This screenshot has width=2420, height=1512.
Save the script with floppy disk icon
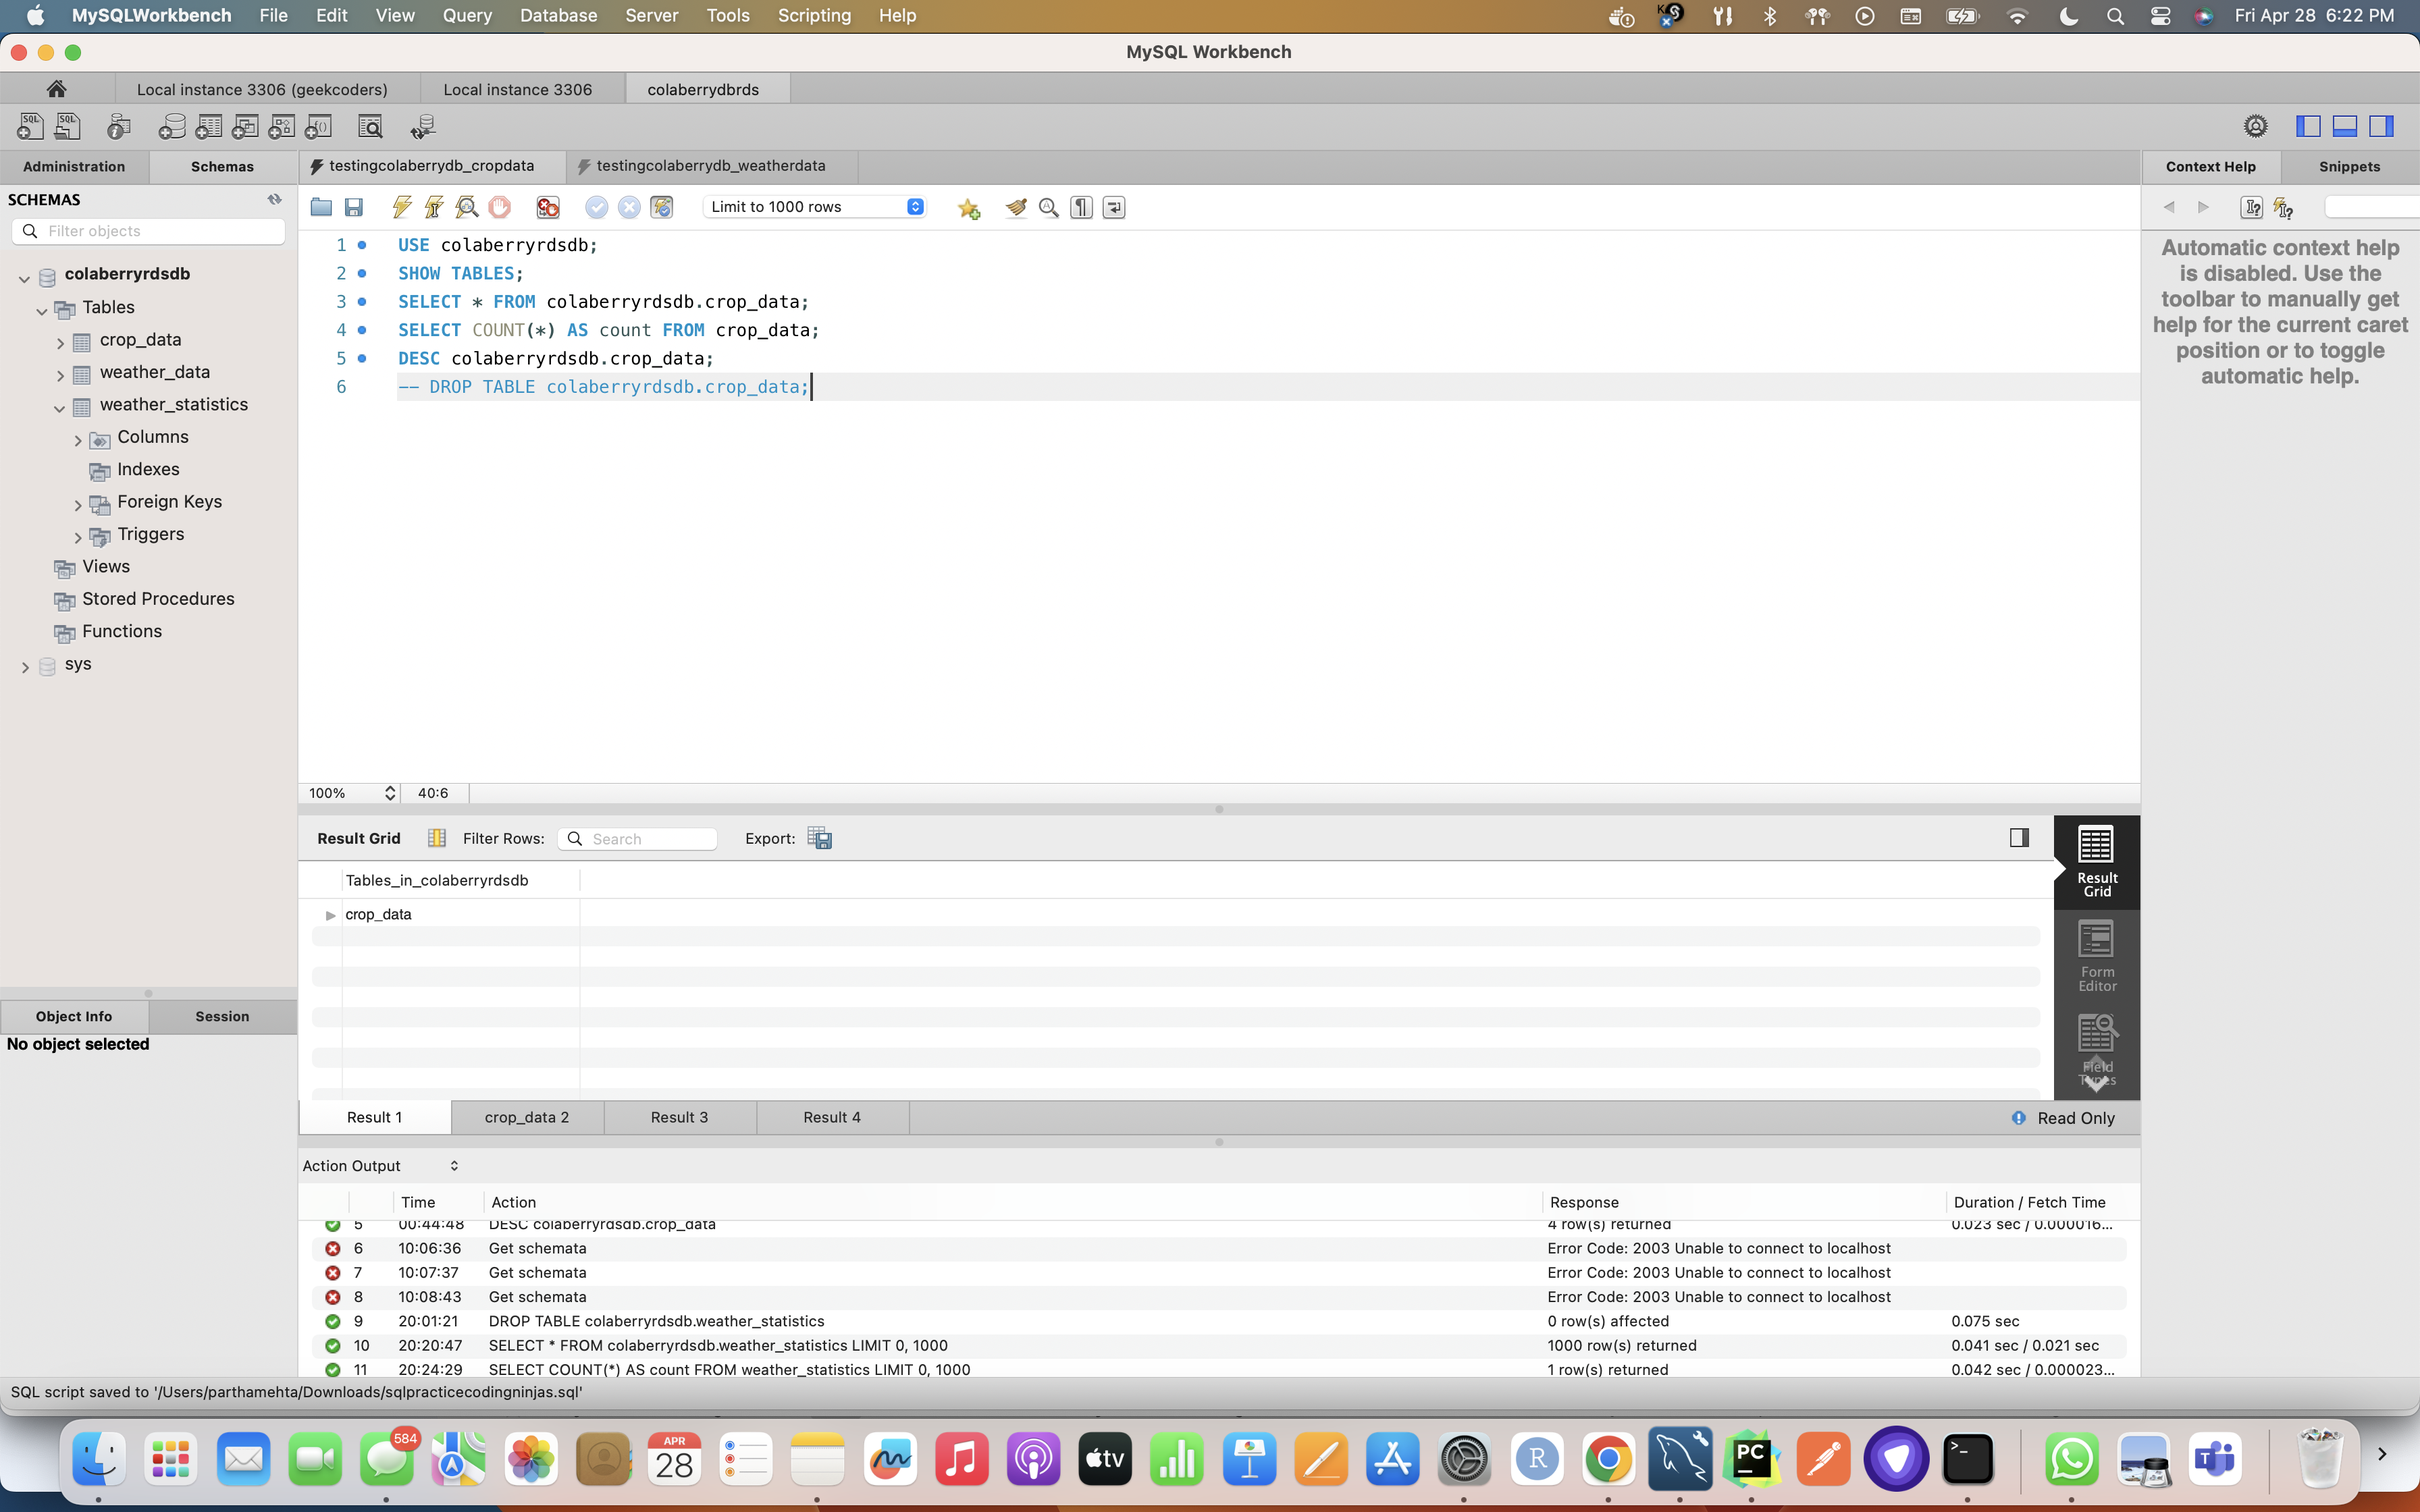[354, 207]
